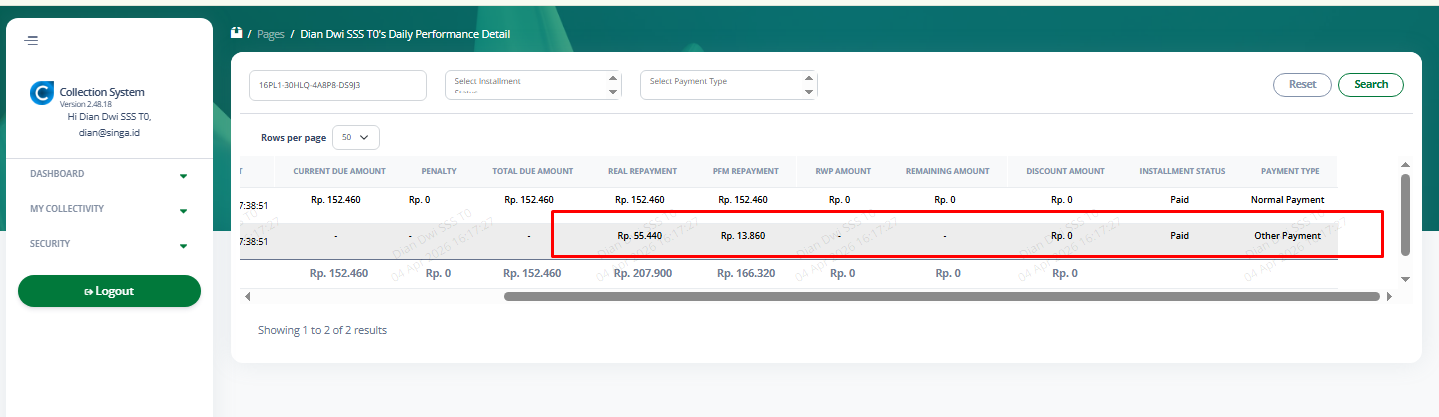Select total PFM Repayment Rp. 166.320

(x=746, y=273)
